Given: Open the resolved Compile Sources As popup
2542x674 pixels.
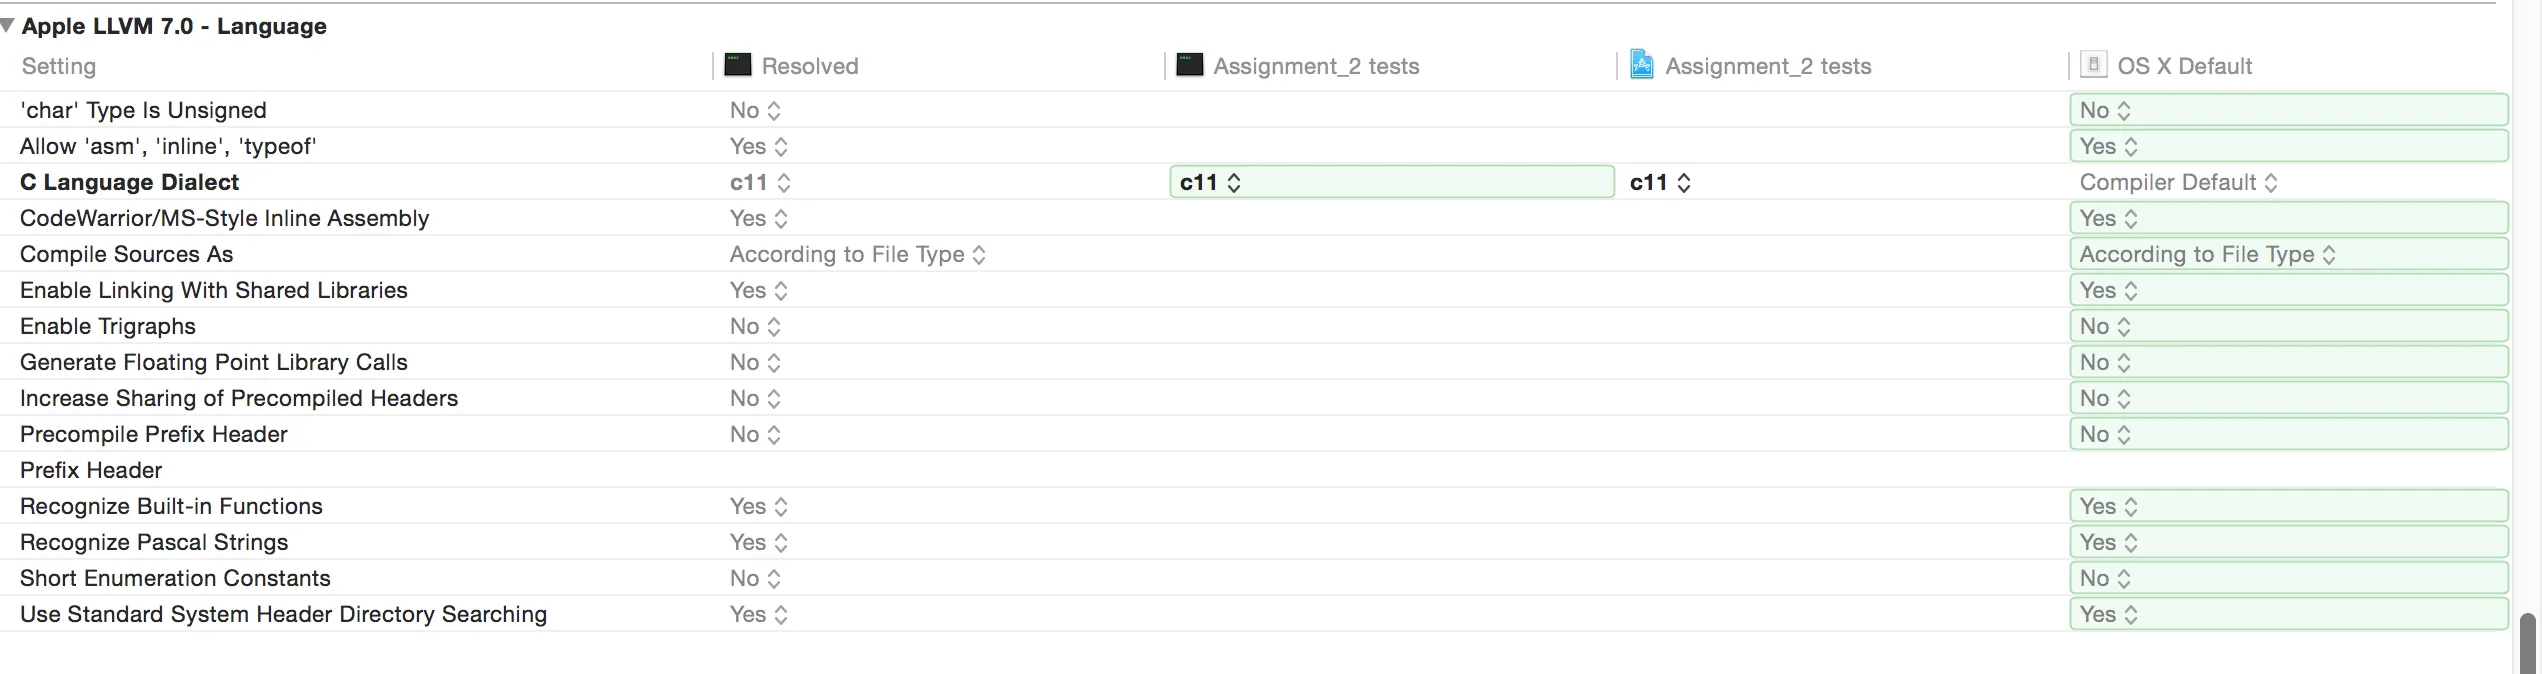Looking at the screenshot, I should (x=857, y=254).
